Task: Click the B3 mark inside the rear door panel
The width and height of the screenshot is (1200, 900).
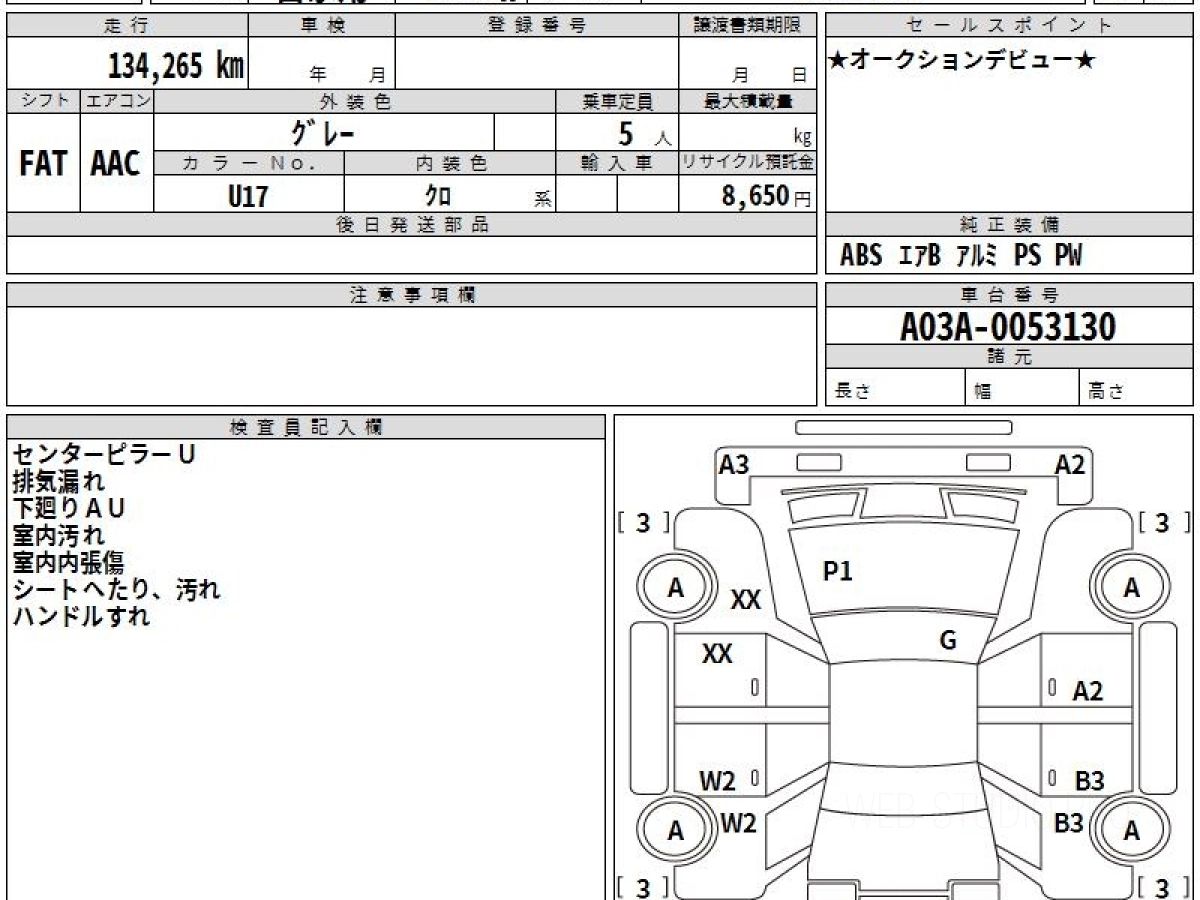Action: 1089,781
